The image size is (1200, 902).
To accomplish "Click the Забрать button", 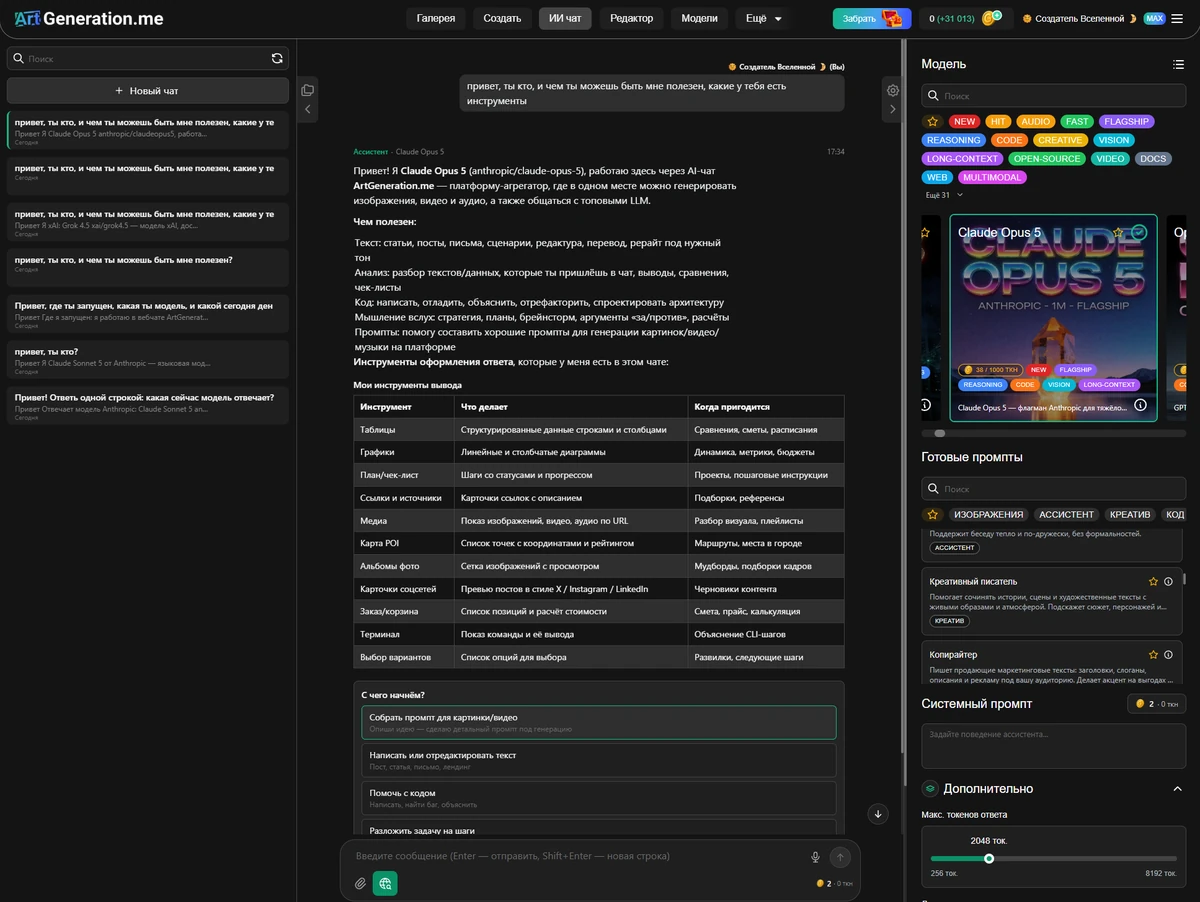I will (872, 18).
